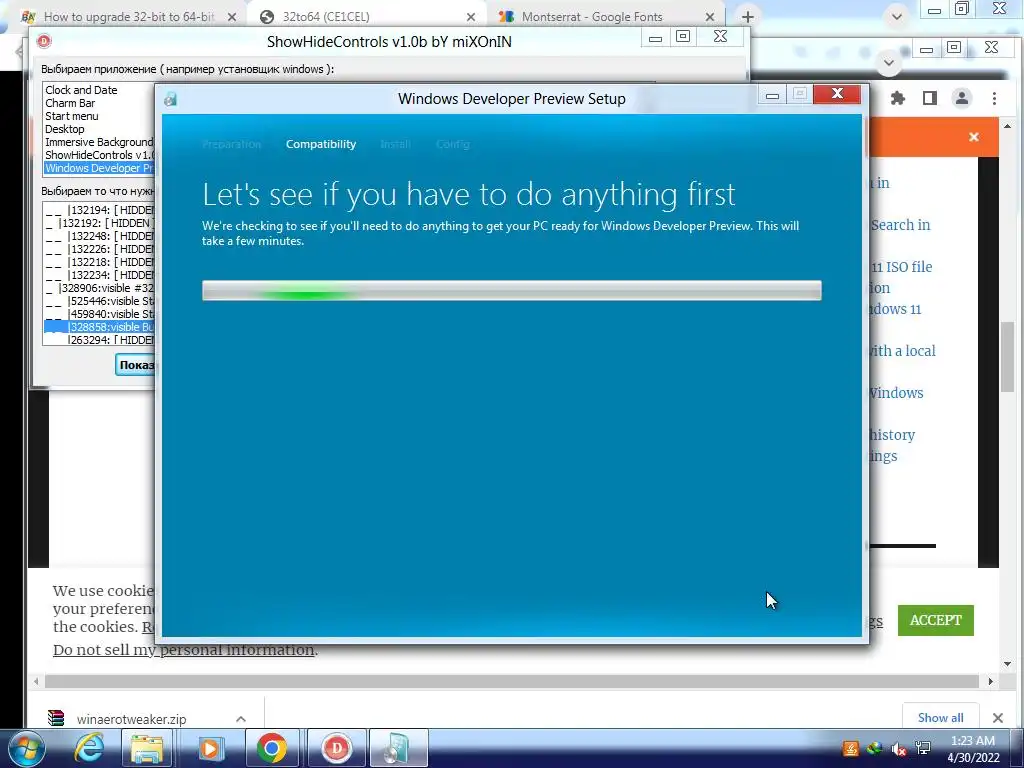Viewport: 1024px width, 768px height.
Task: Switch to Windows Setup taskbar icon
Action: click(398, 748)
